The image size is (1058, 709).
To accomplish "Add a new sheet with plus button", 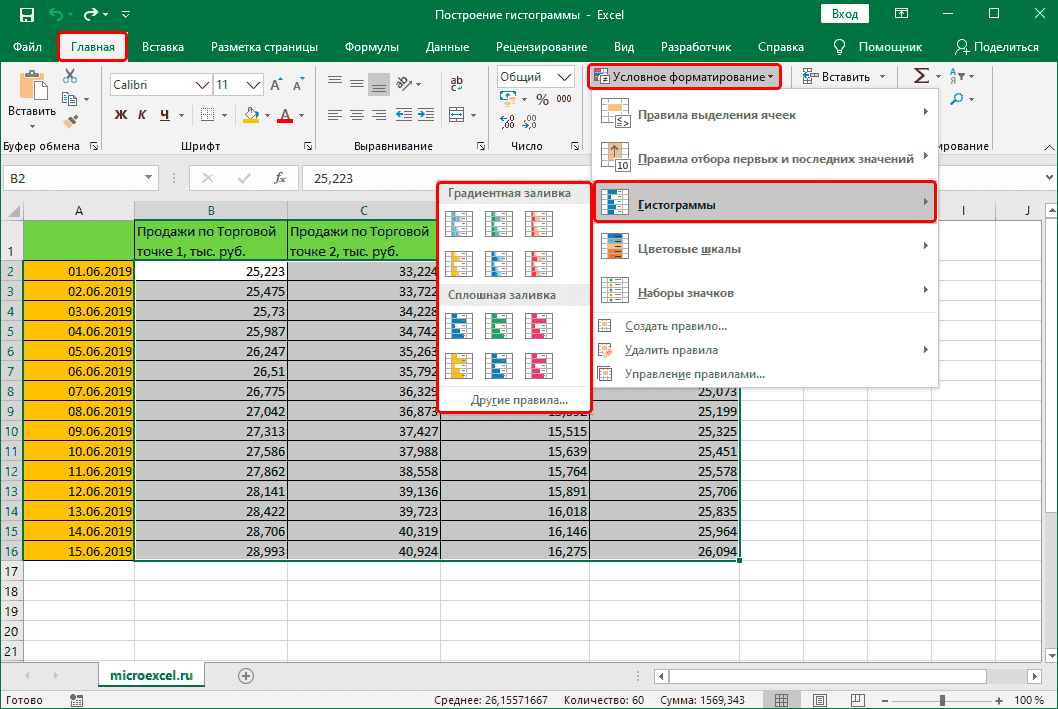I will pyautogui.click(x=246, y=676).
